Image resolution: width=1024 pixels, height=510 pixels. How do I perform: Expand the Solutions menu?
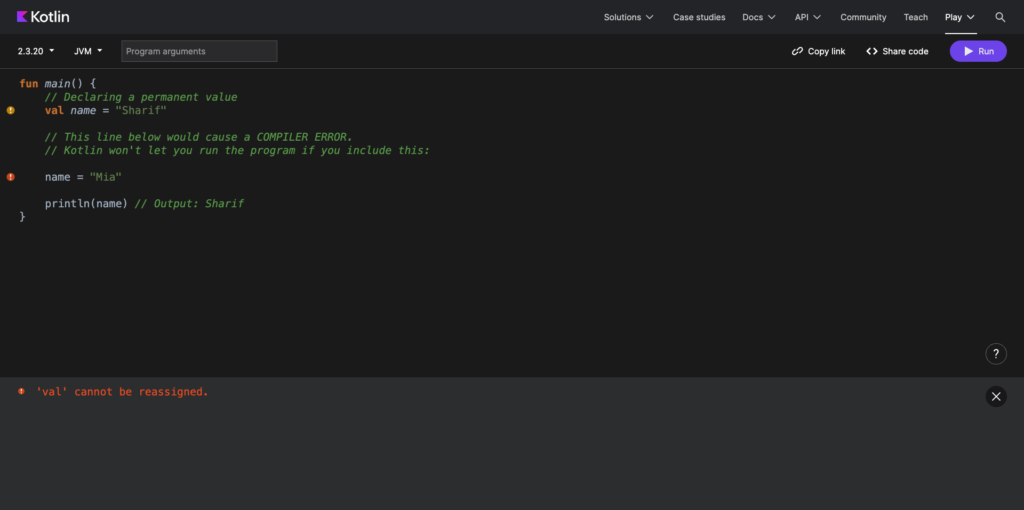[628, 17]
